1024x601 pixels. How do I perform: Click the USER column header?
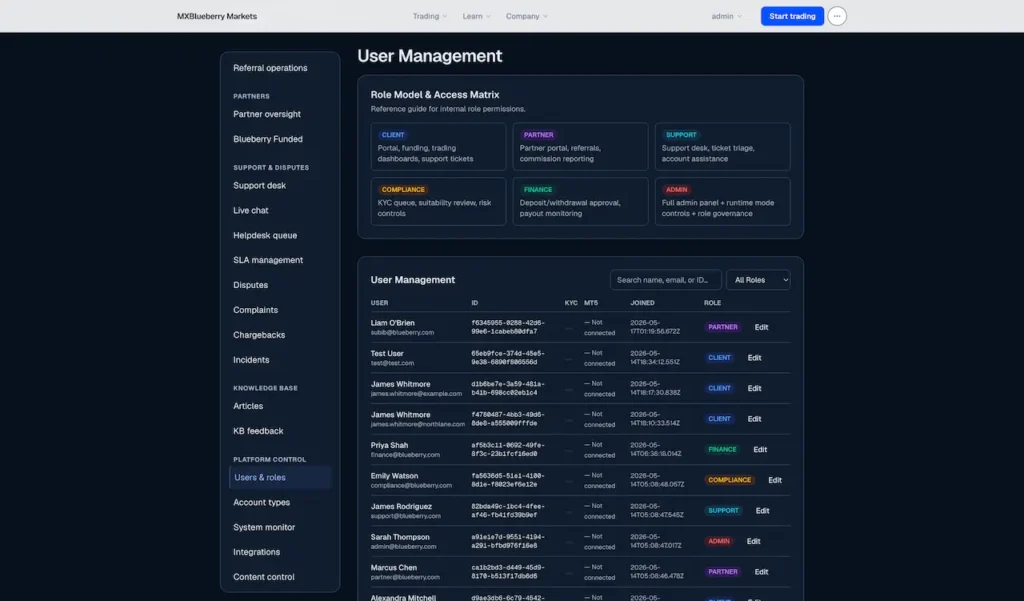click(379, 303)
